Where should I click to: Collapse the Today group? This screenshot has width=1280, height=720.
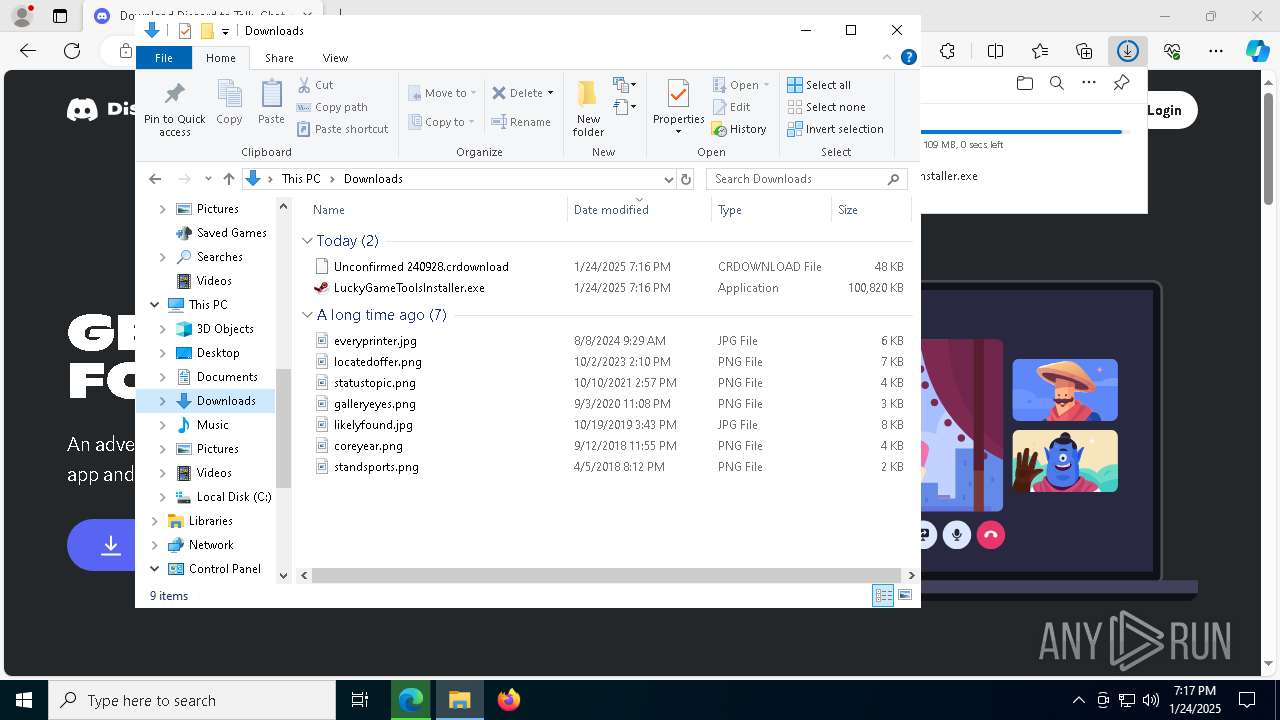point(307,241)
